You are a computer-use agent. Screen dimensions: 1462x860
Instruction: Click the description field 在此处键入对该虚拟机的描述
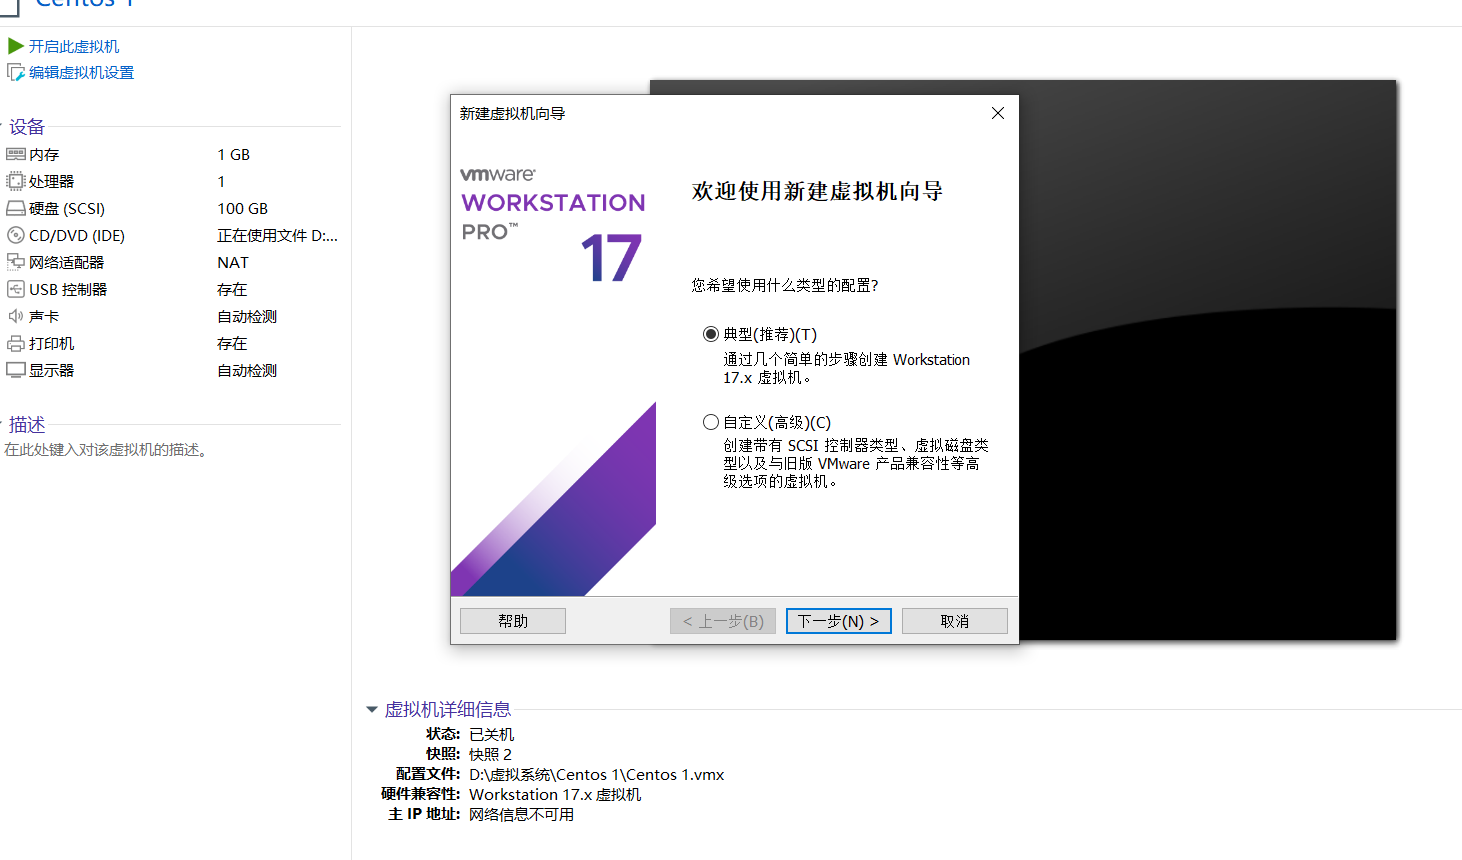coord(107,450)
